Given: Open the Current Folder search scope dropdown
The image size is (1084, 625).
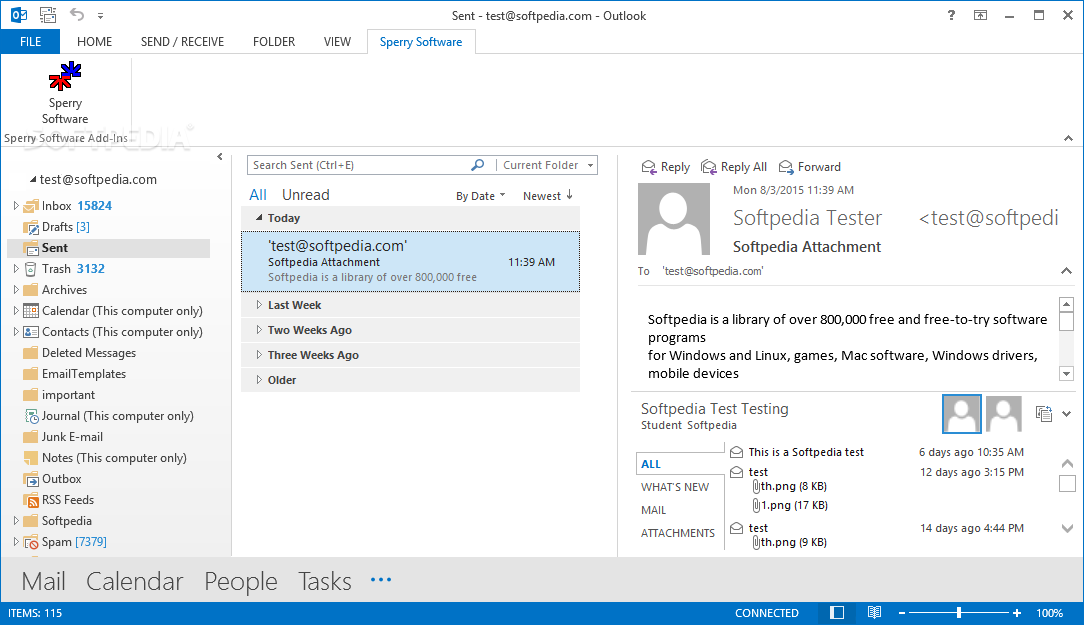Looking at the screenshot, I should tap(547, 165).
